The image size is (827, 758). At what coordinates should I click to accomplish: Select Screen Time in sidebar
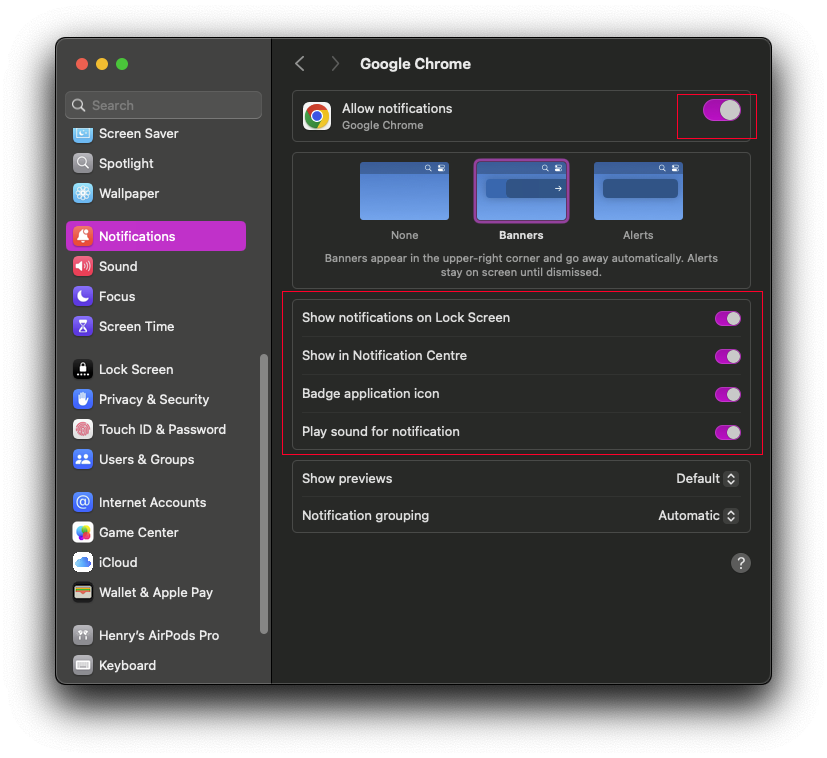point(137,327)
